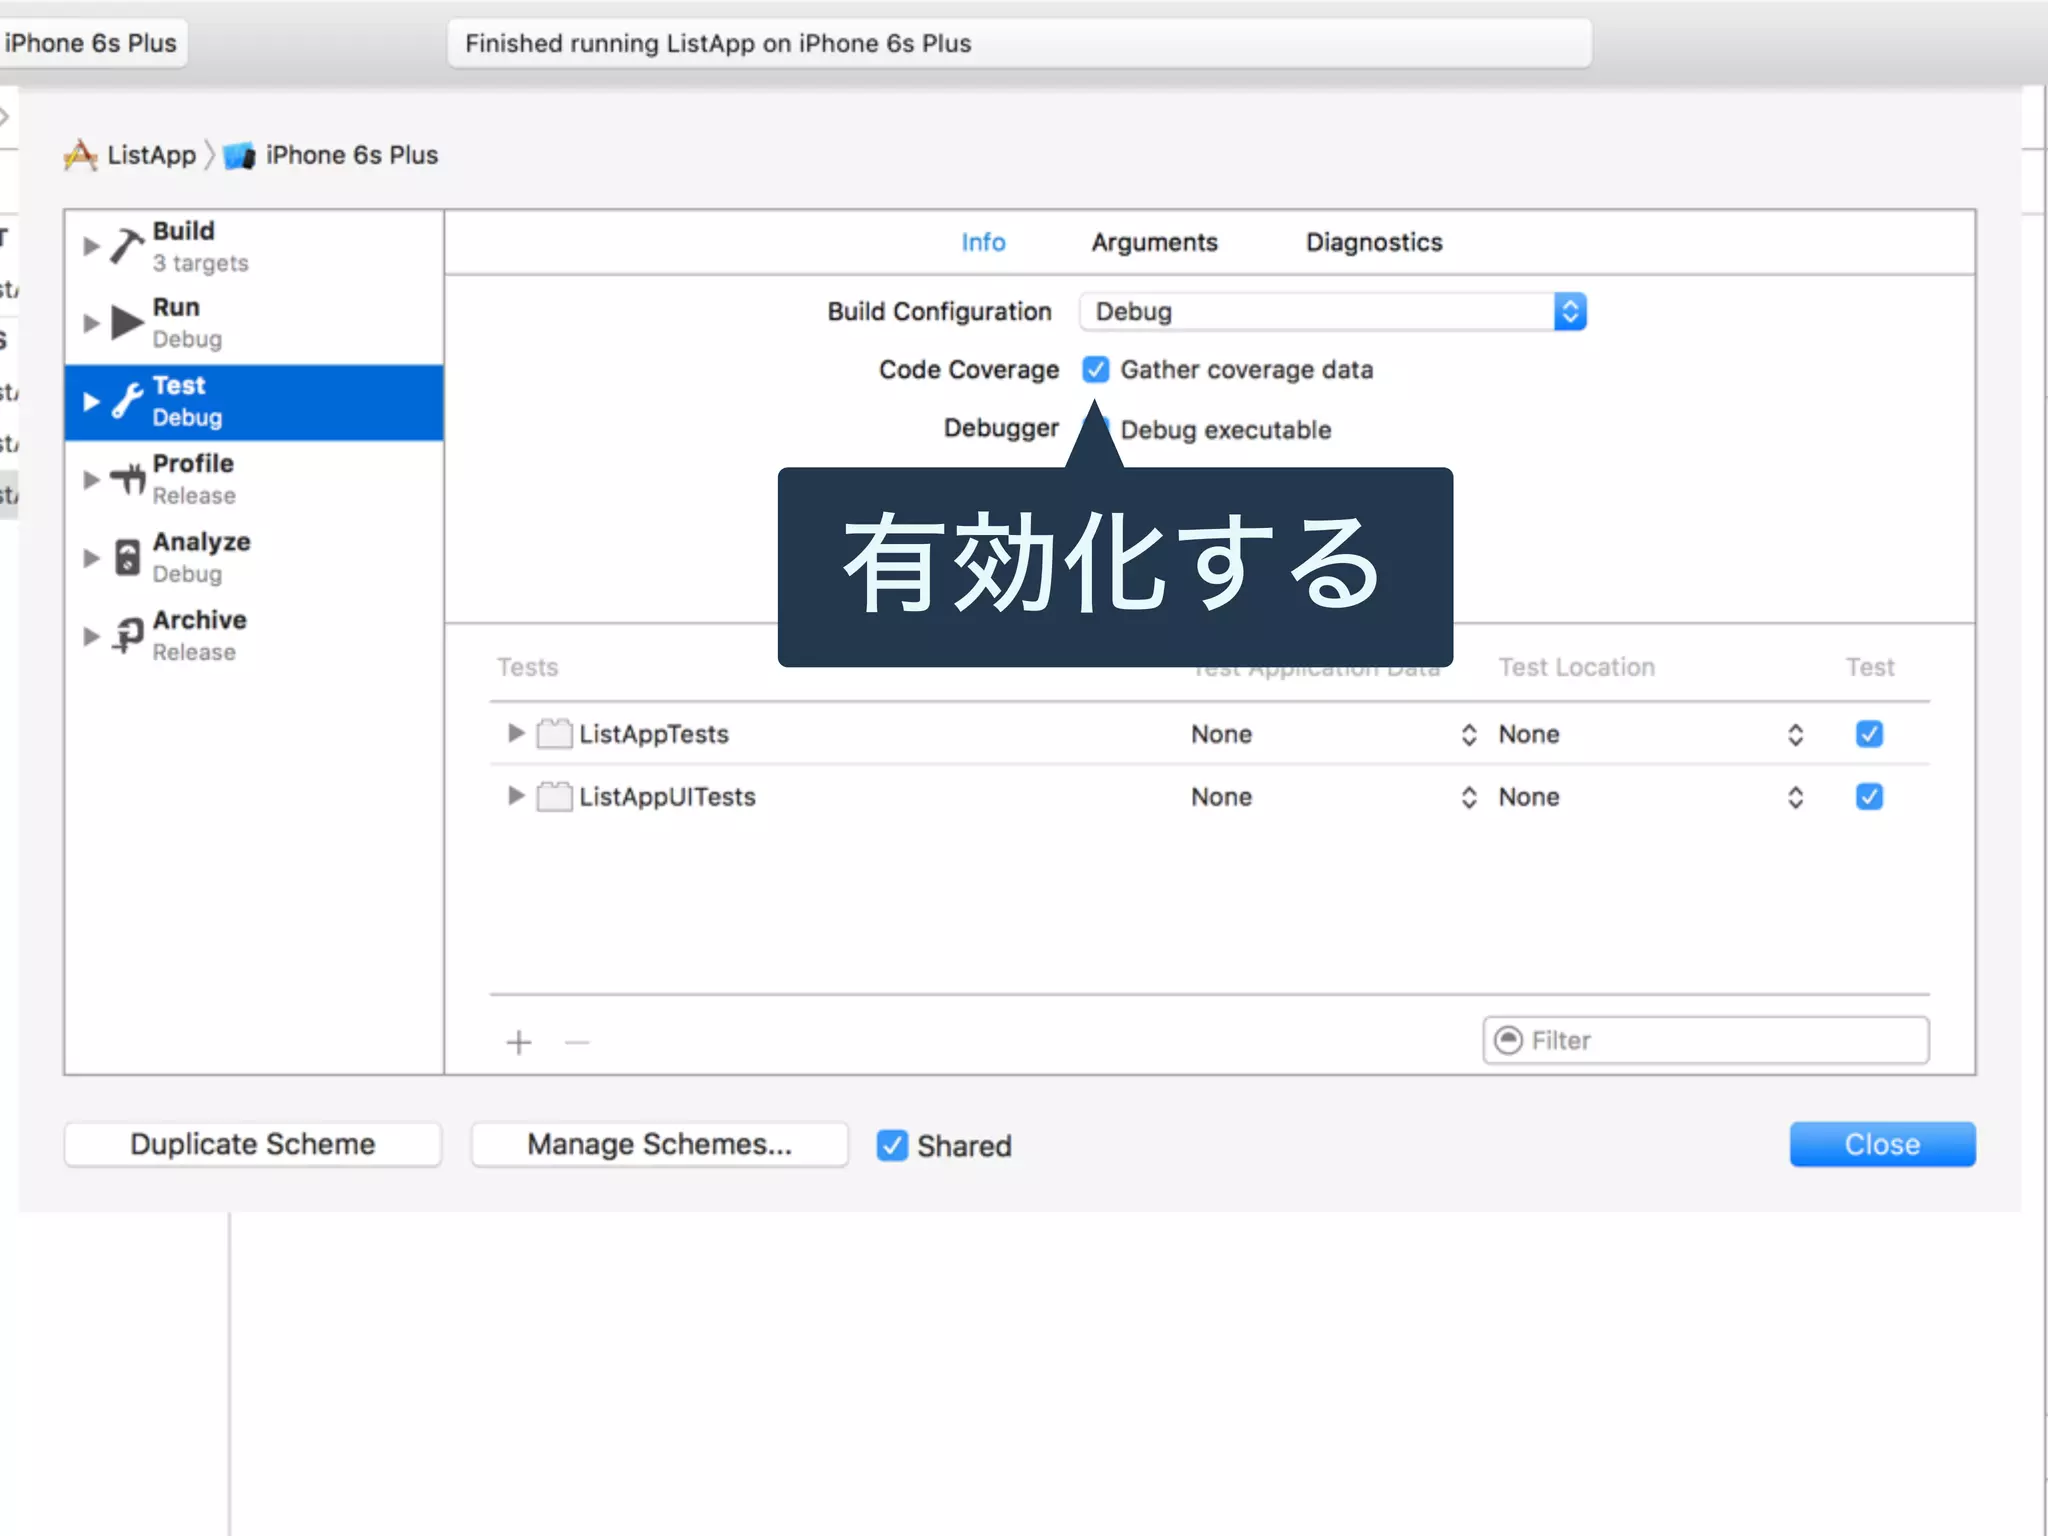
Task: Click the Profile instrument icon
Action: 128,479
